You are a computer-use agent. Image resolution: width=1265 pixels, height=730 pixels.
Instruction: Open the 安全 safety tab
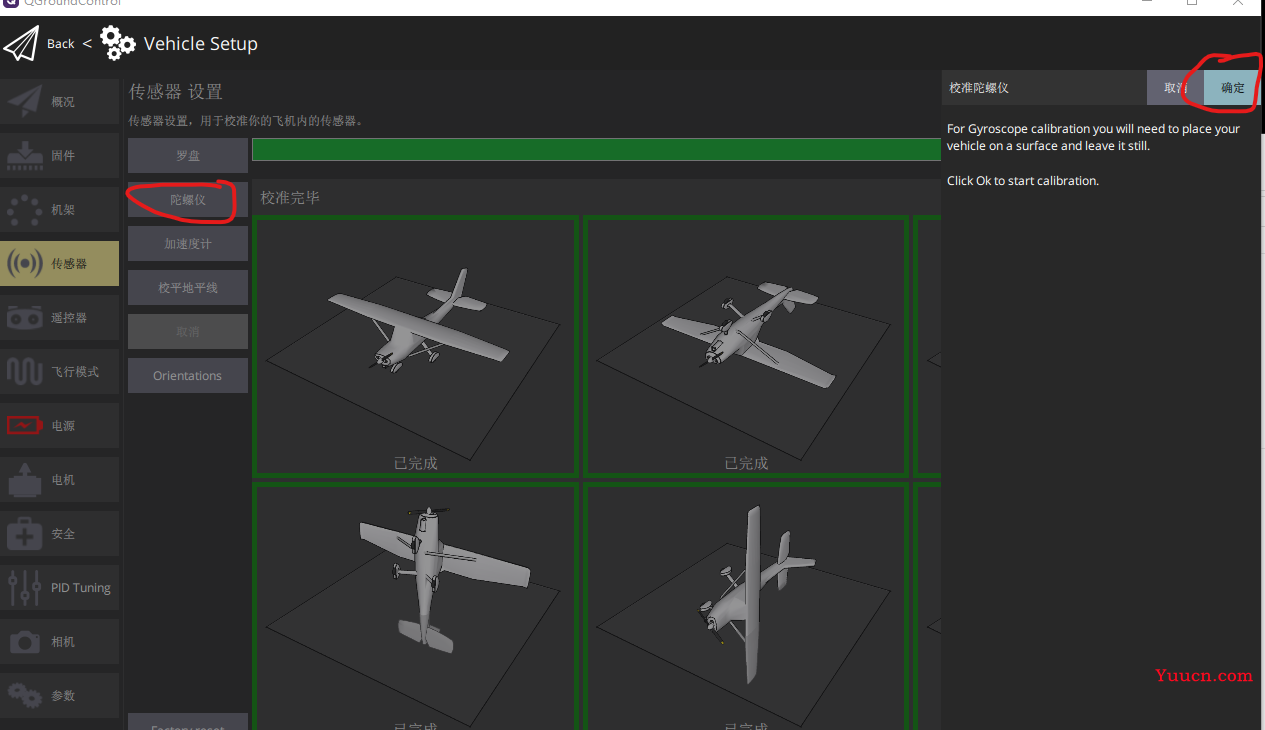pyautogui.click(x=60, y=534)
